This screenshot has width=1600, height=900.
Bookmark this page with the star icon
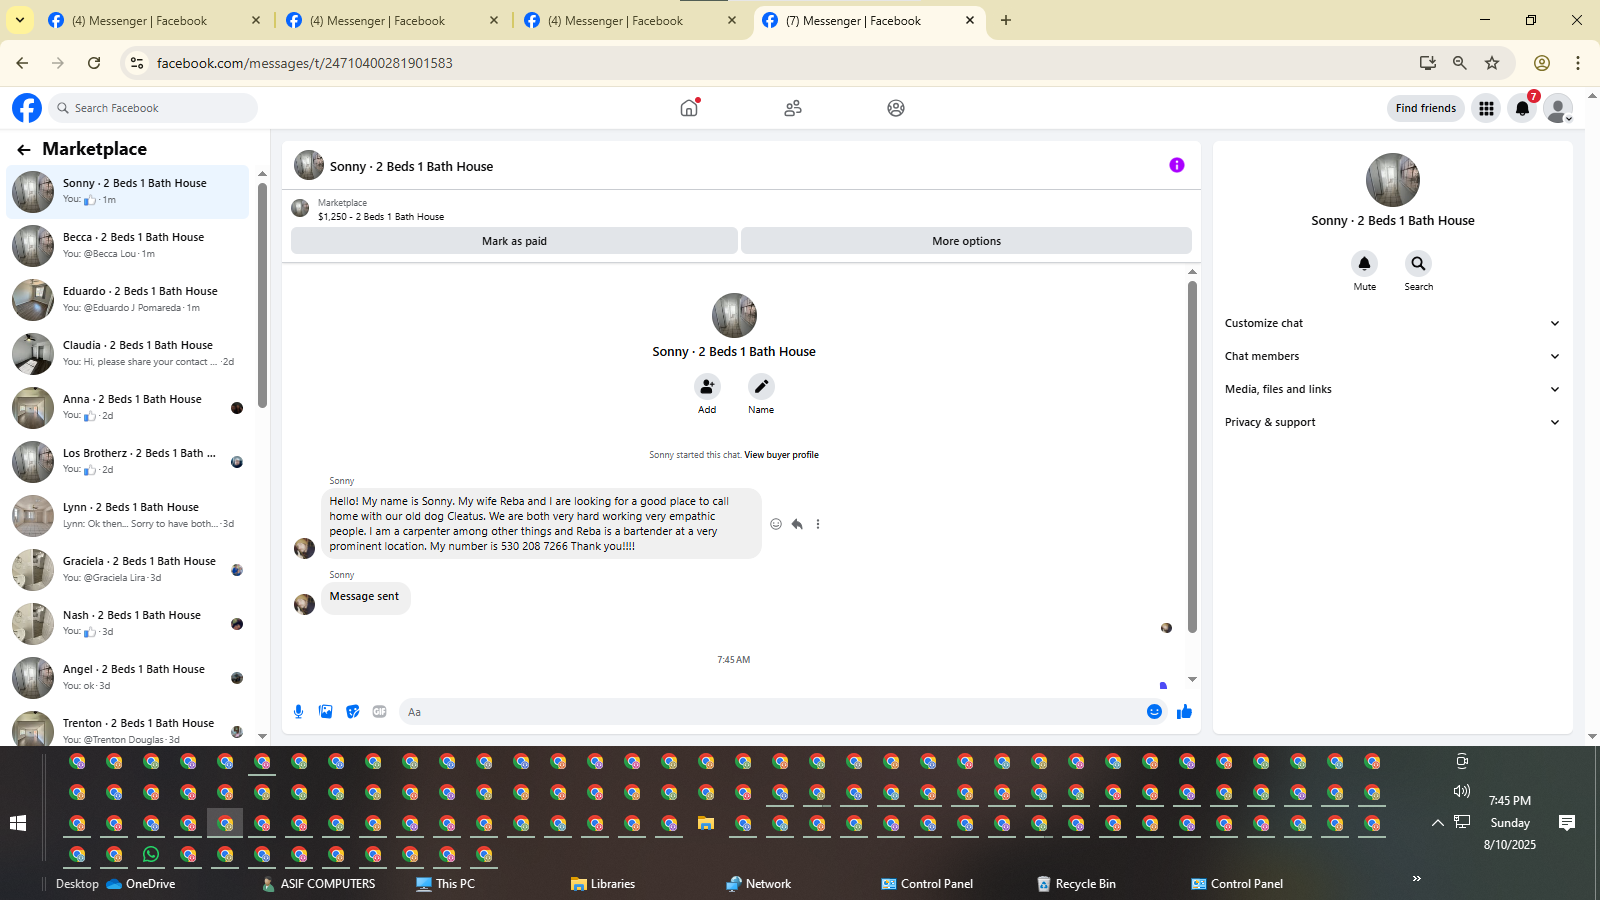(x=1492, y=63)
